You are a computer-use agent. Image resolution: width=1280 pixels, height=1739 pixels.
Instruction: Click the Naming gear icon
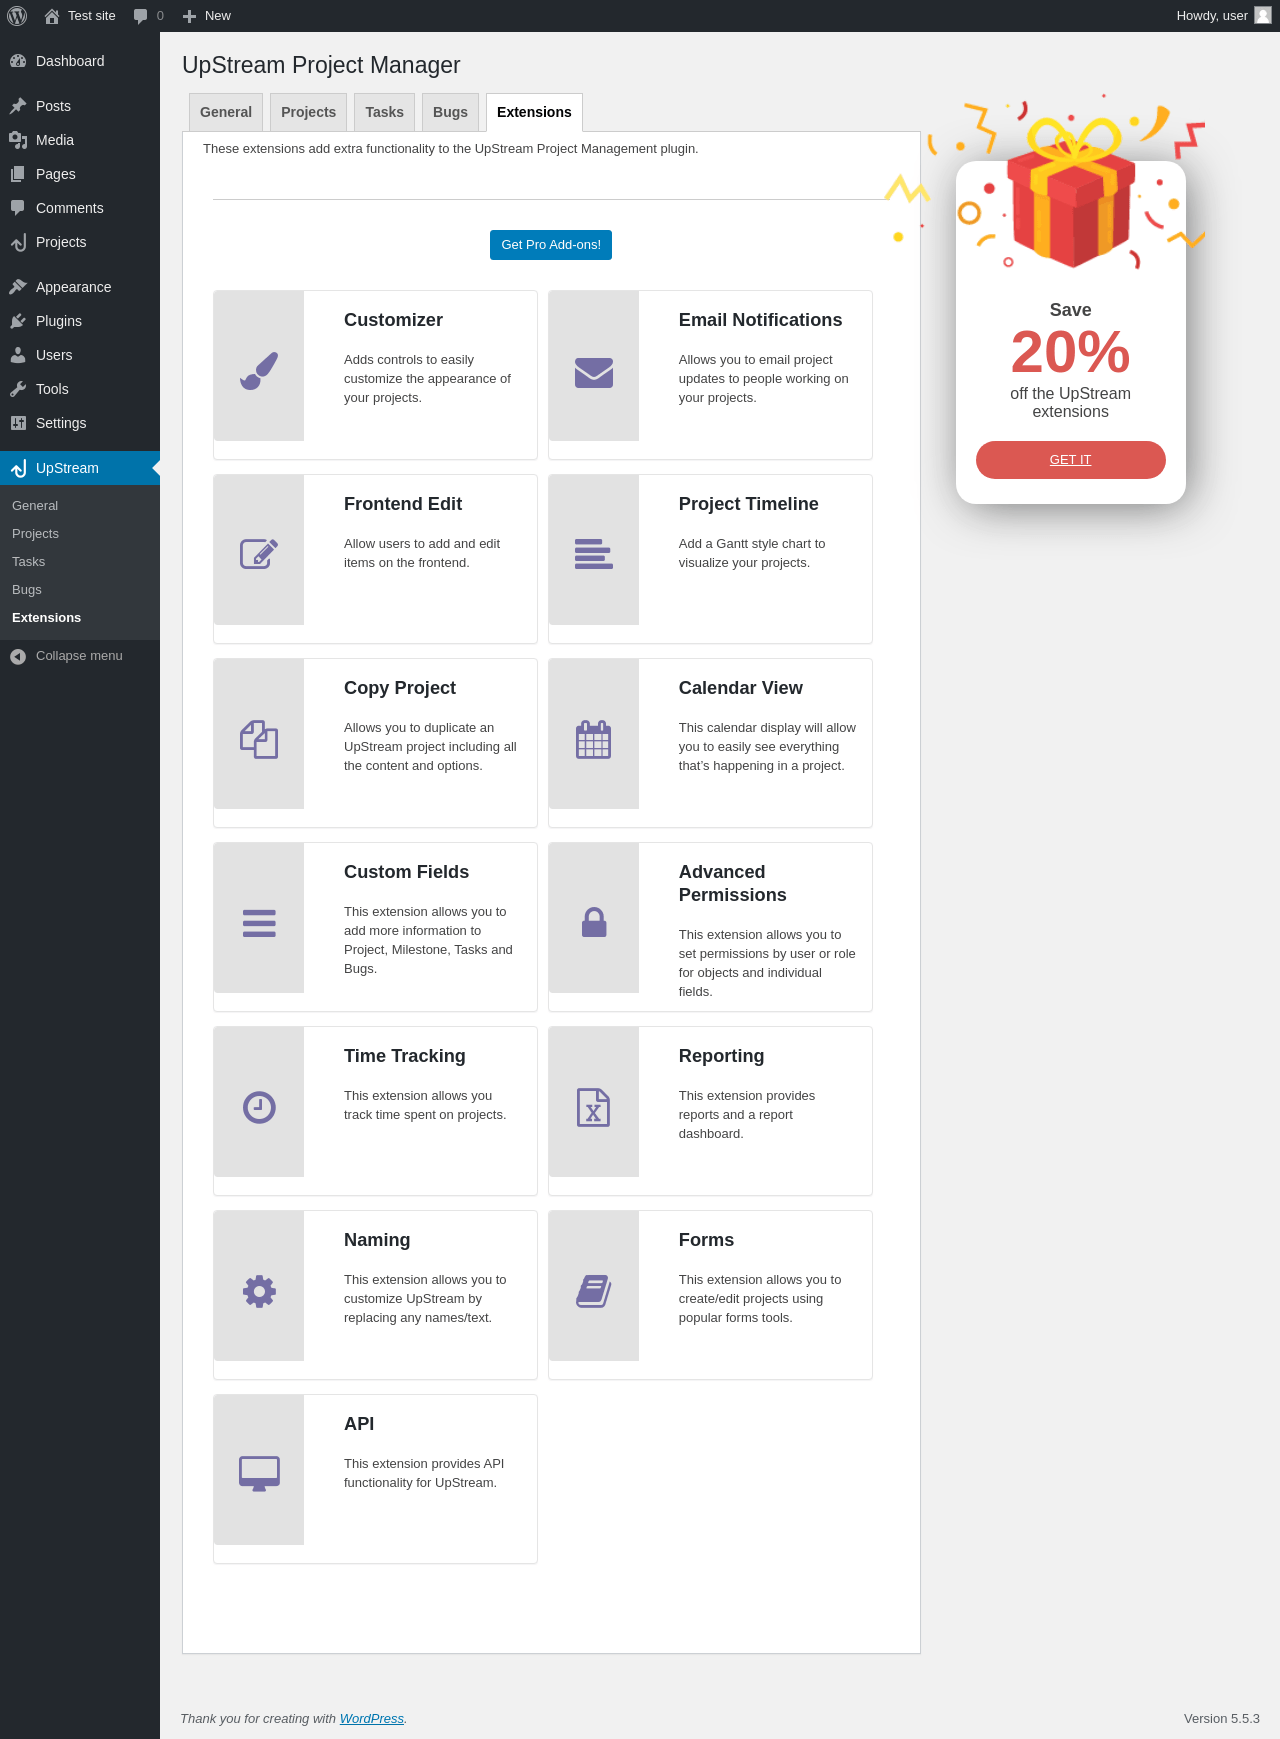(259, 1291)
